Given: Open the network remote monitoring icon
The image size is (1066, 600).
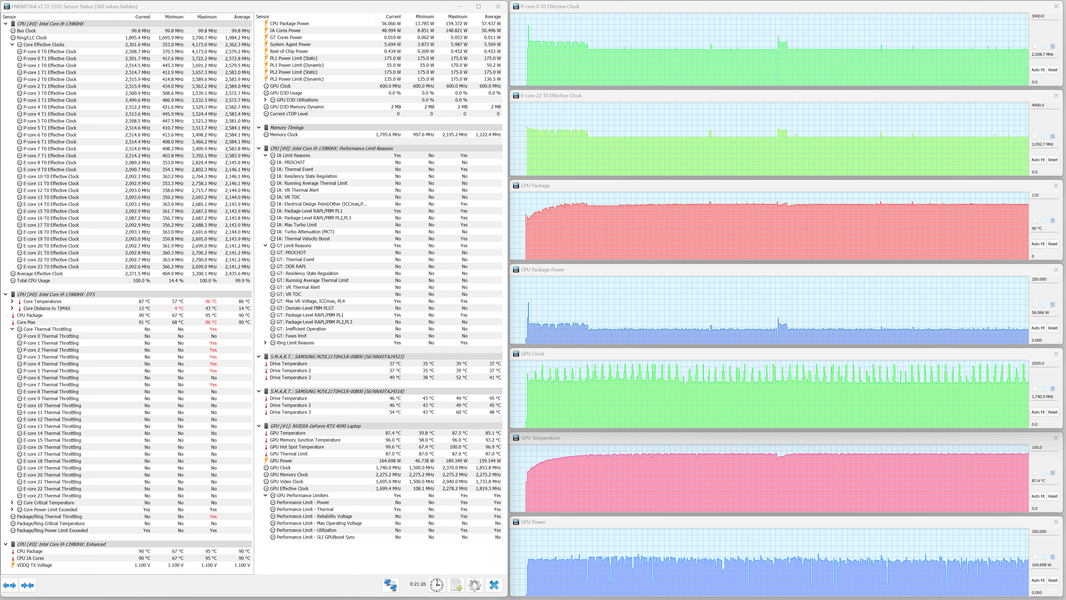Looking at the screenshot, I should (390, 585).
